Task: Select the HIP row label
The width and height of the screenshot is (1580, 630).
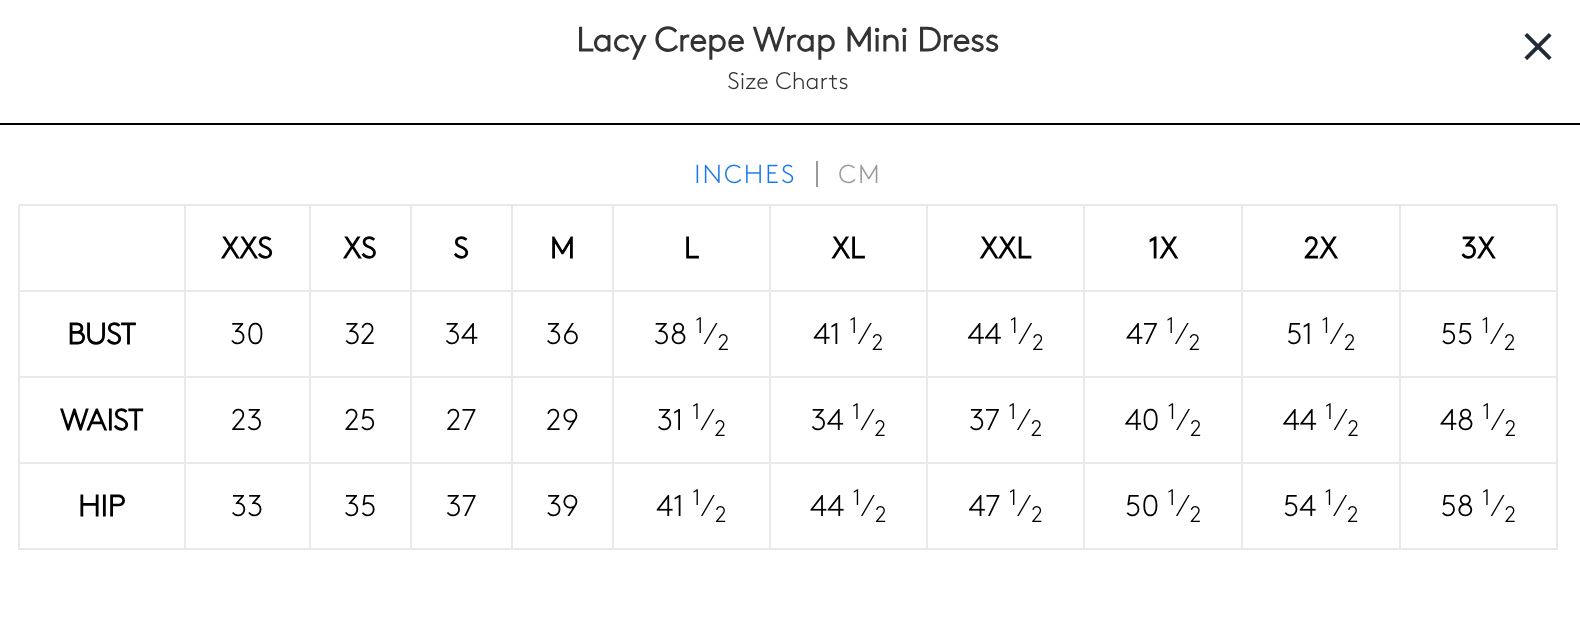Action: [x=102, y=506]
